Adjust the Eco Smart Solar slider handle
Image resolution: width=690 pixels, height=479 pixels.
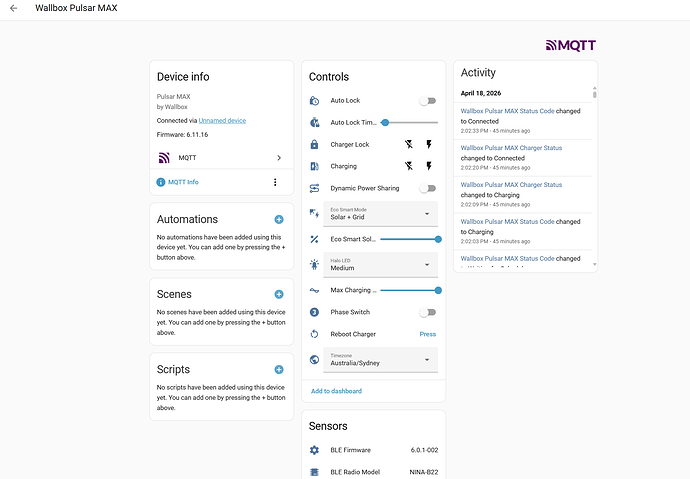pyautogui.click(x=438, y=239)
